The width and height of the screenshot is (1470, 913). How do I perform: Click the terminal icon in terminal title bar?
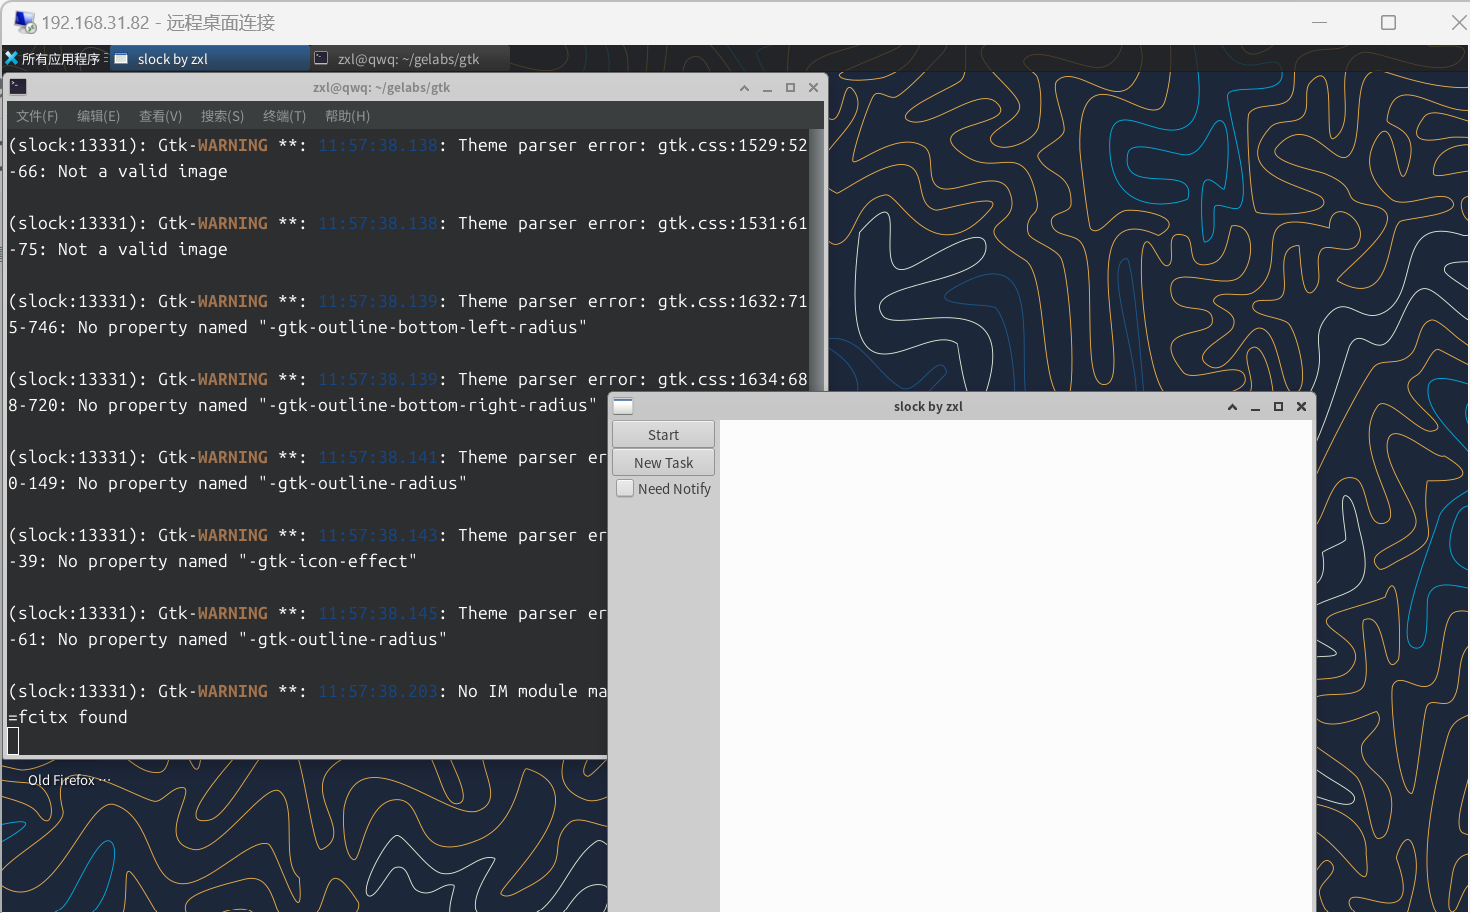point(18,87)
